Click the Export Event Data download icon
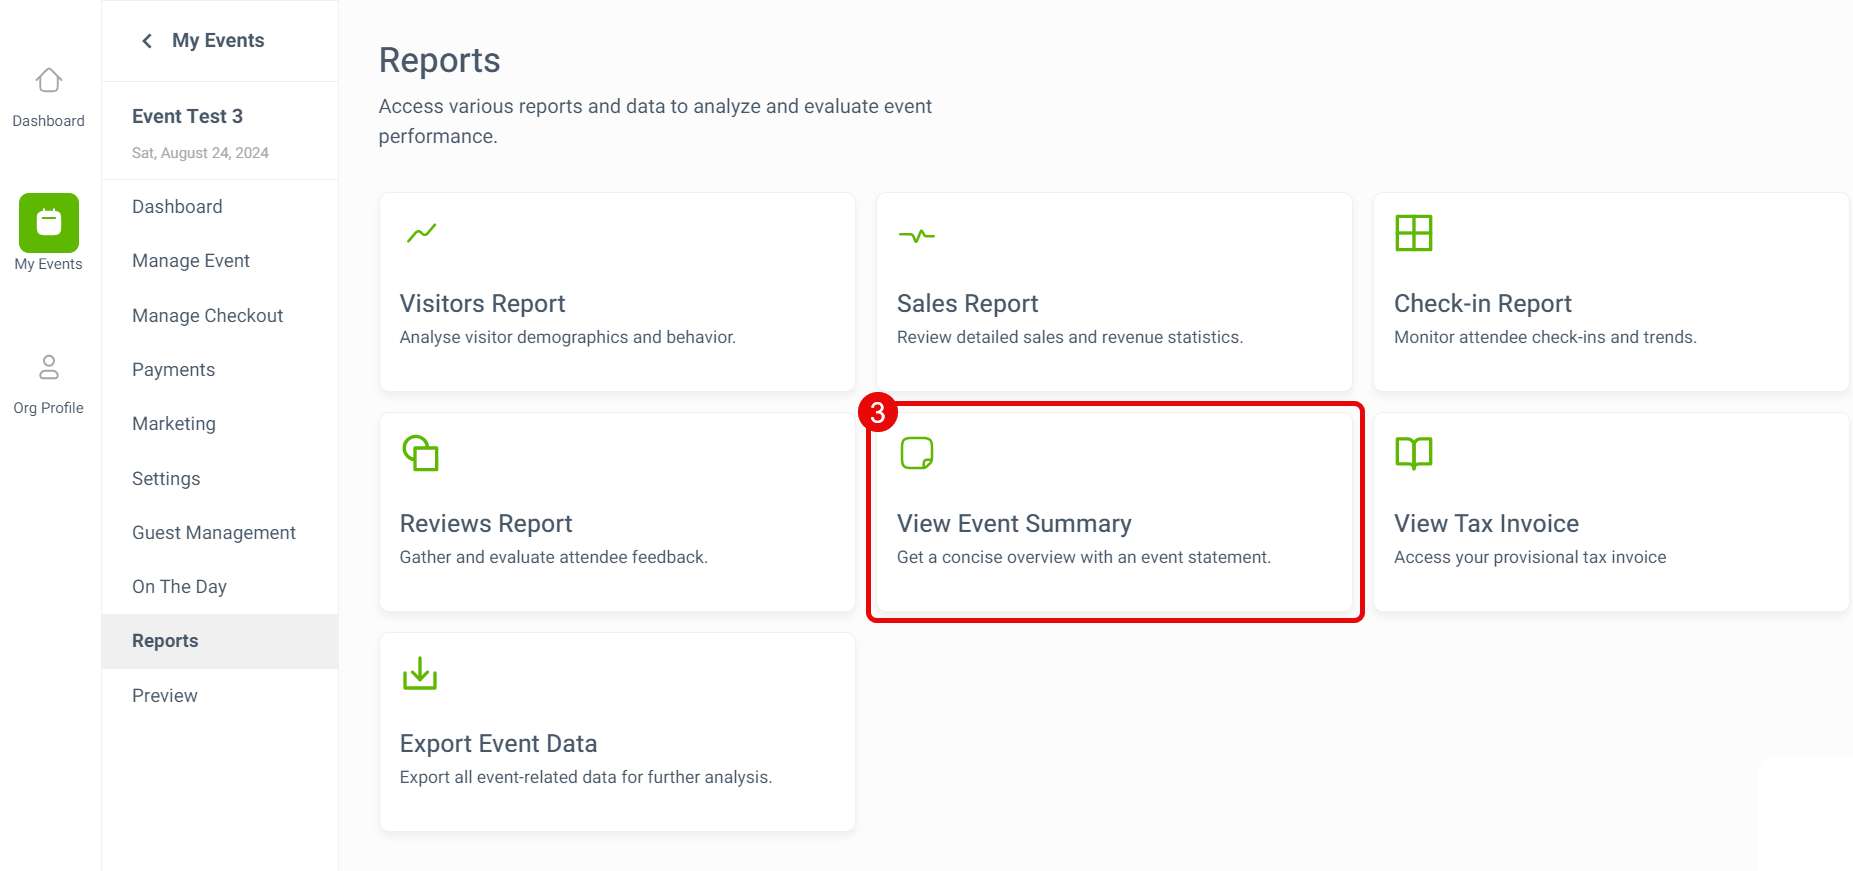 420,673
